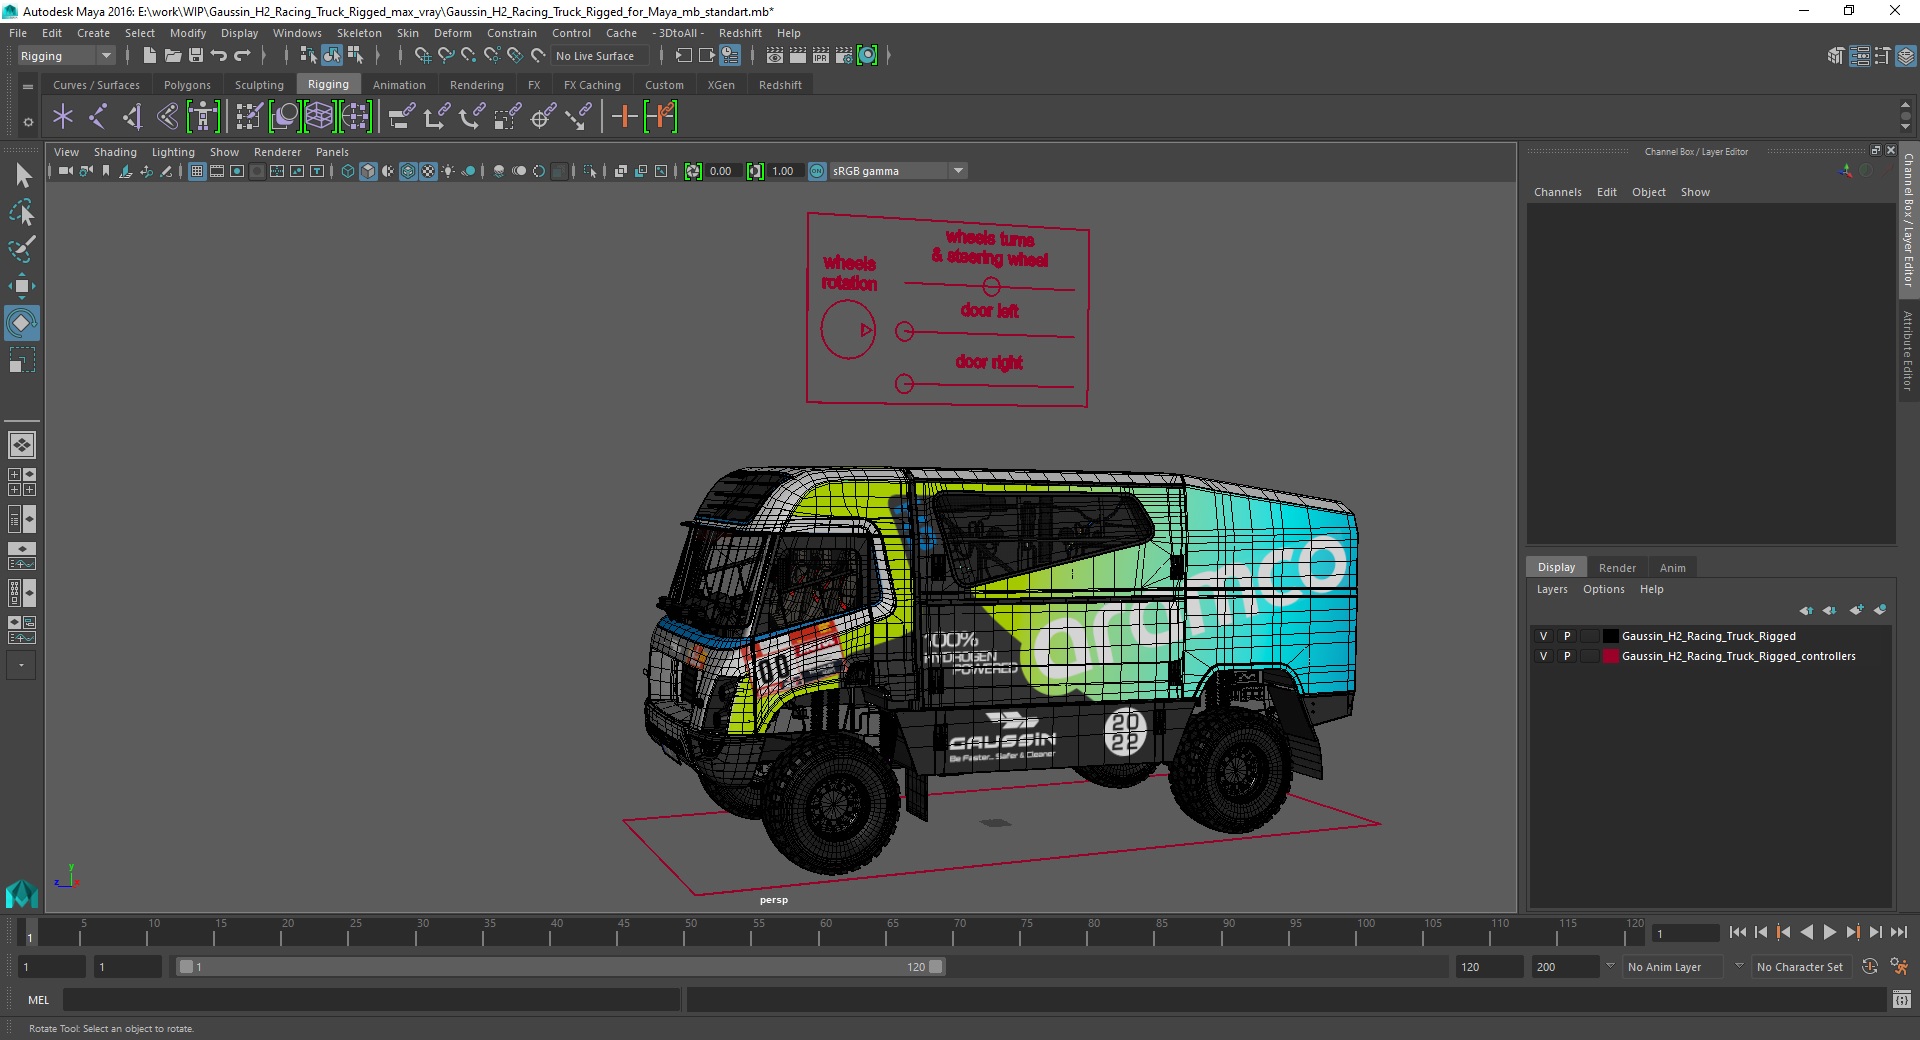The height and width of the screenshot is (1040, 1920).
Task: Select the Scale tool in toolbox
Action: (22, 360)
